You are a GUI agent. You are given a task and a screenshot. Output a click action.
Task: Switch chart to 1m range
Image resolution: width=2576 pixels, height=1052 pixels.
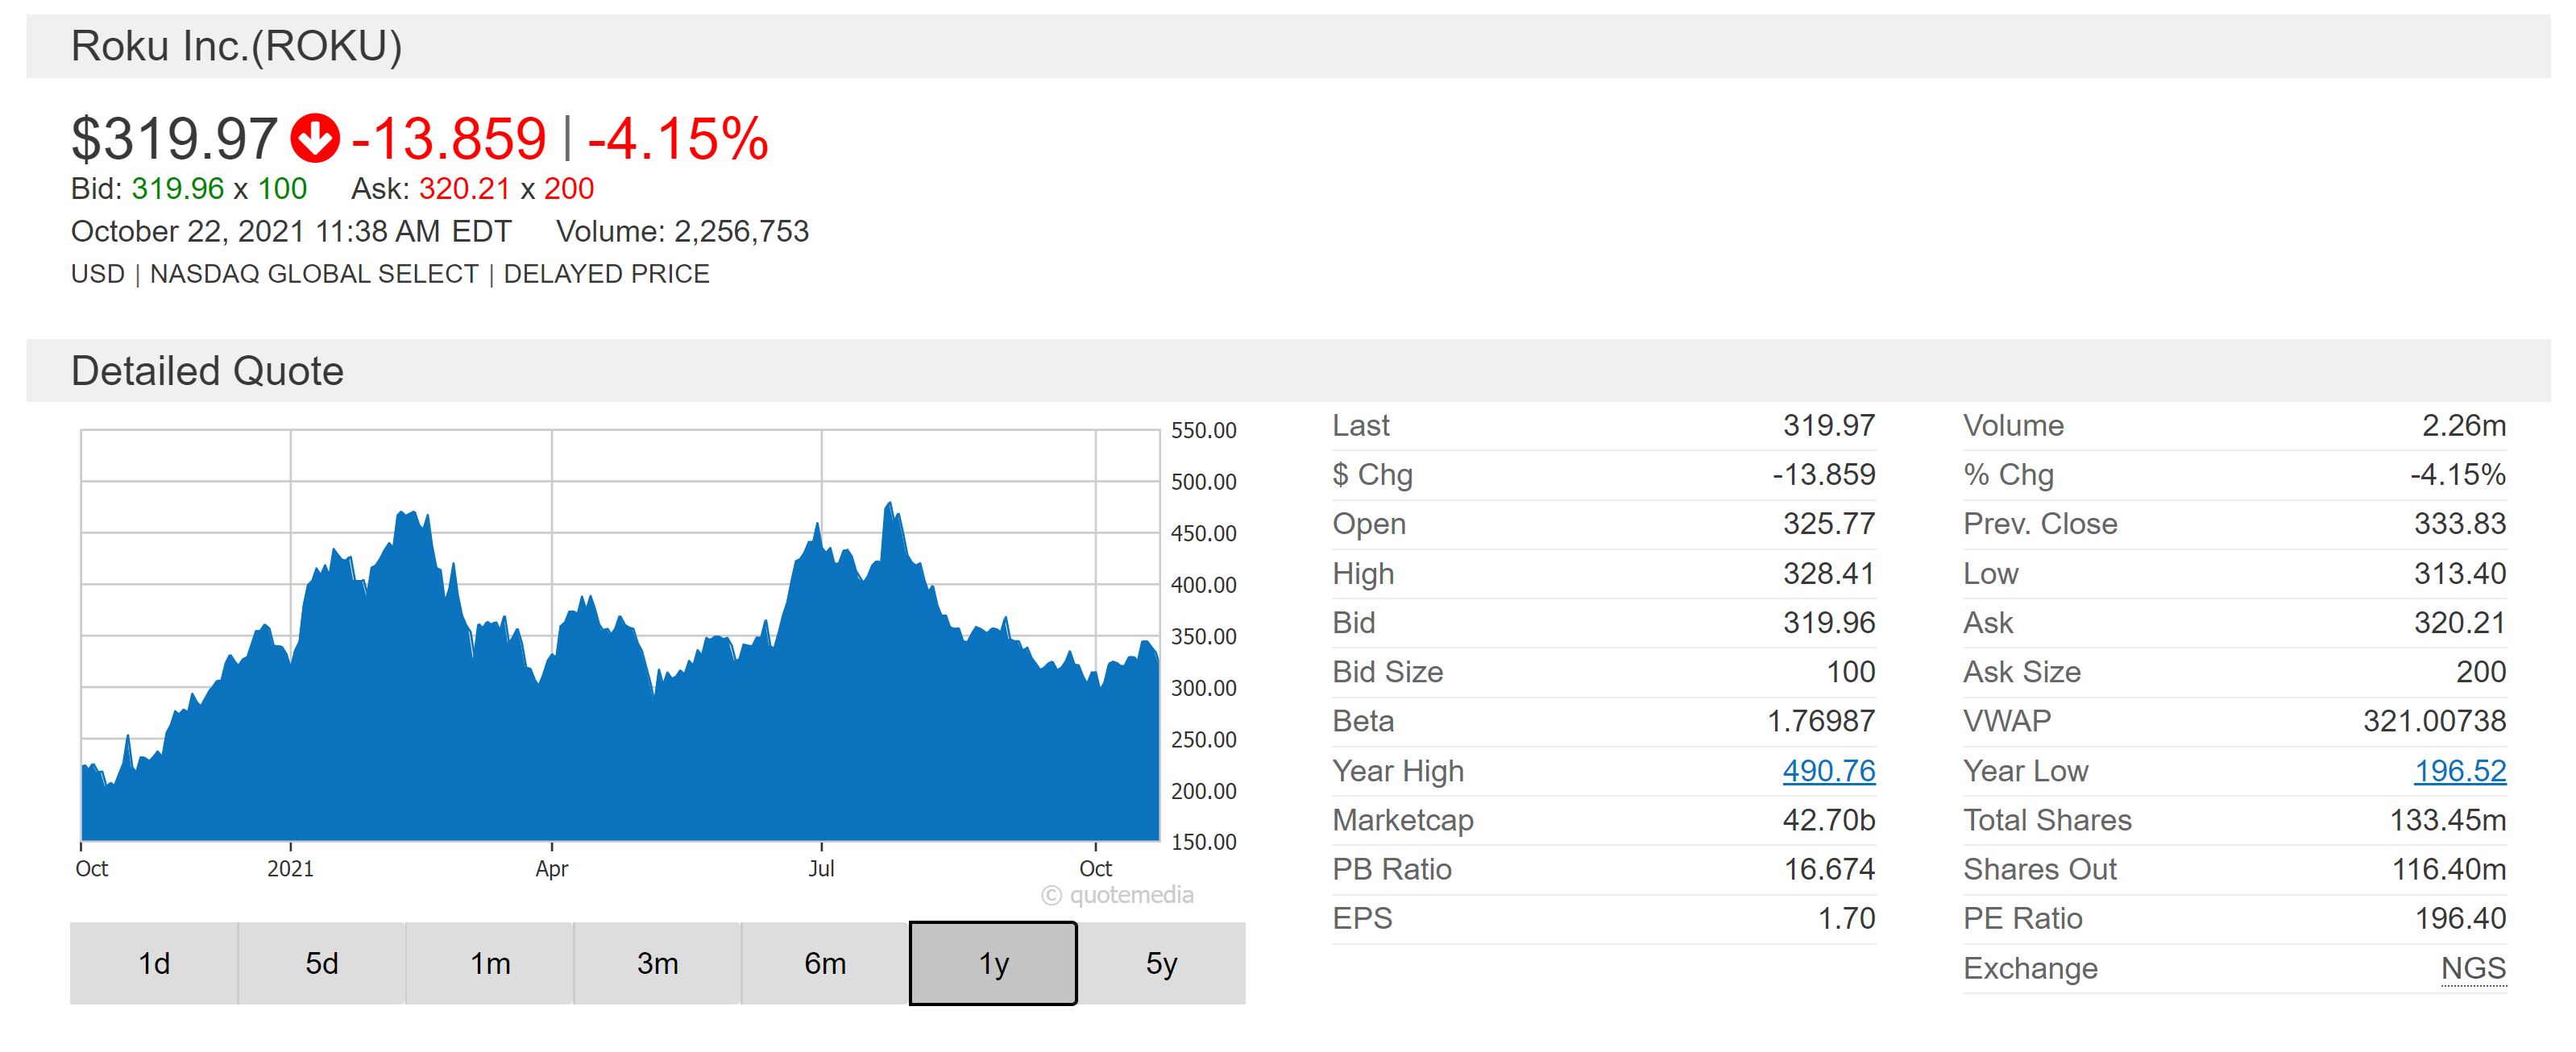pyautogui.click(x=490, y=963)
